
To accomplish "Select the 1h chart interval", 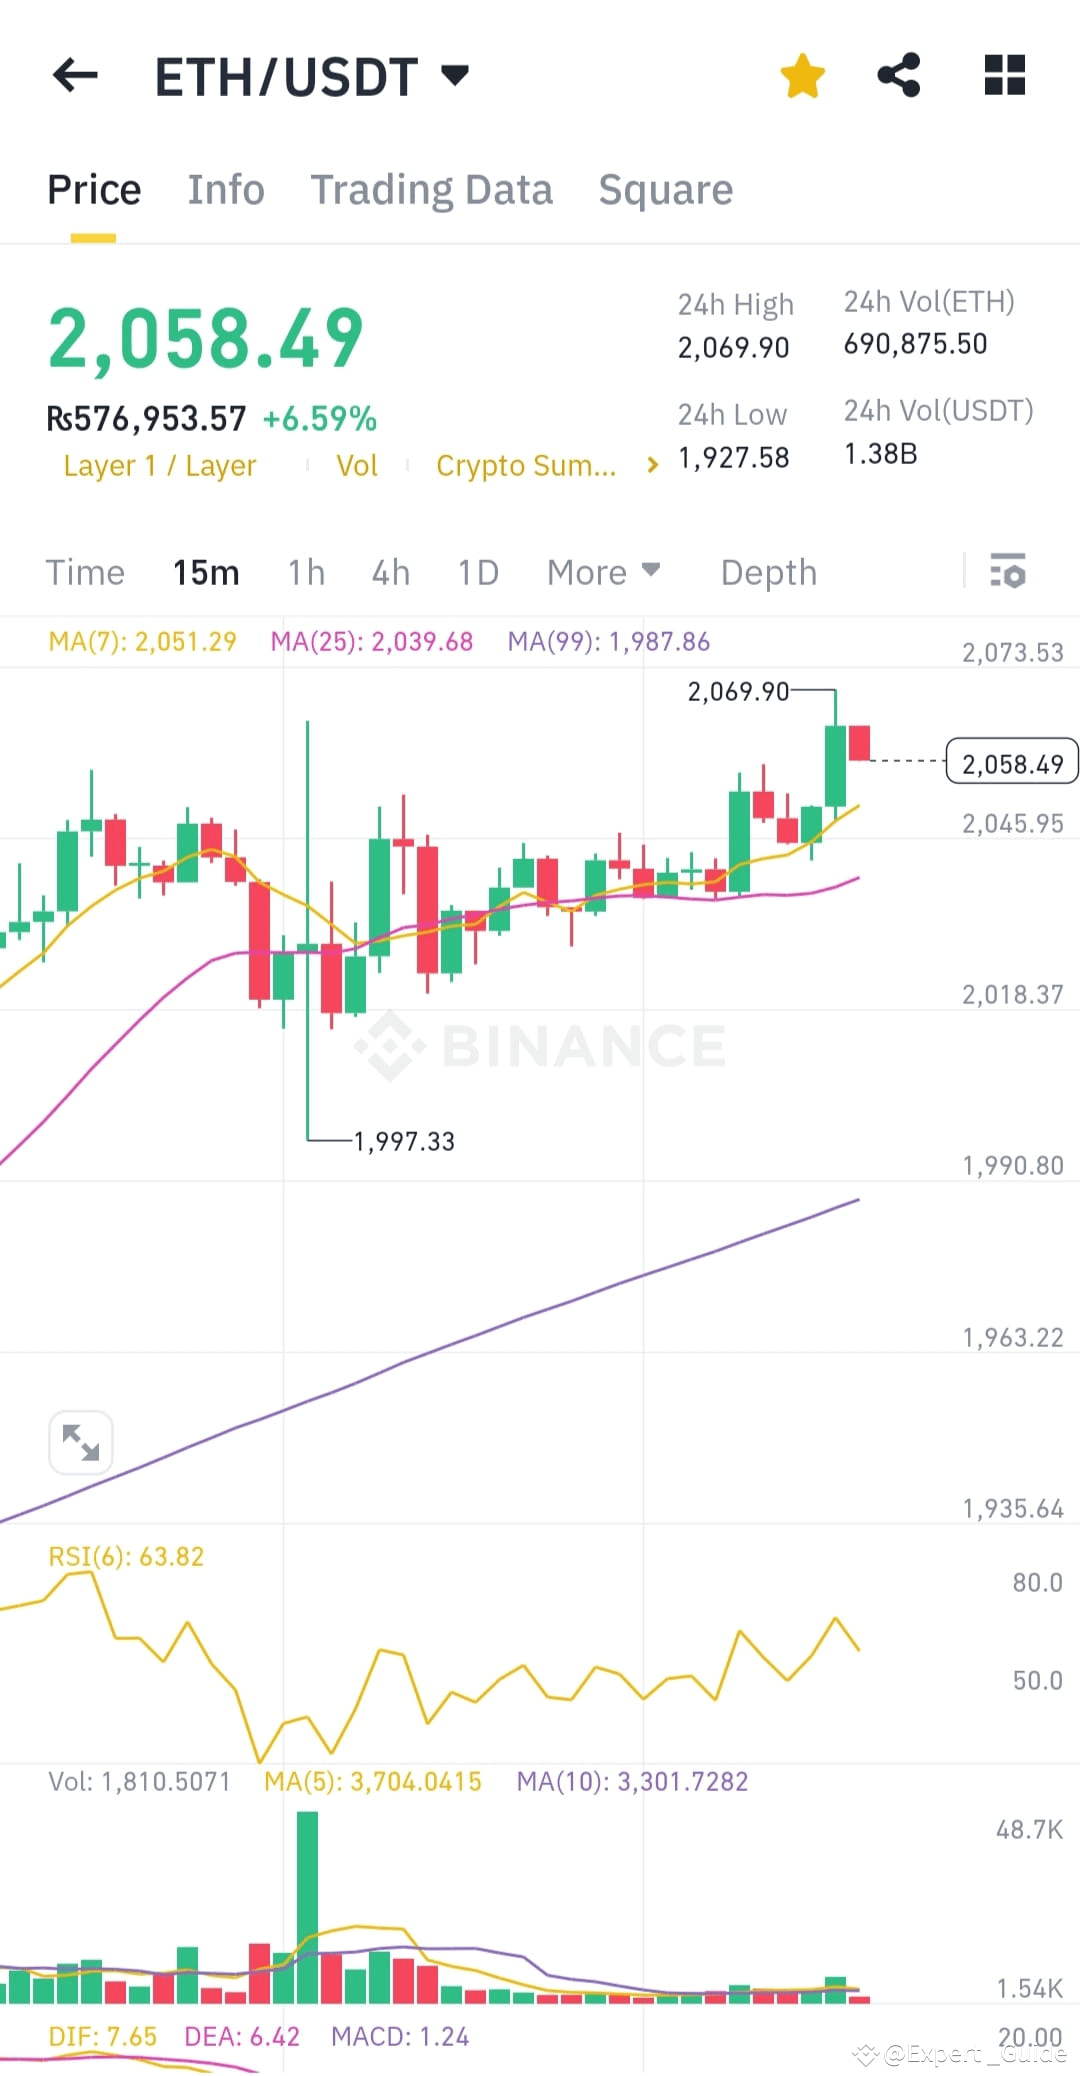I will pos(305,572).
